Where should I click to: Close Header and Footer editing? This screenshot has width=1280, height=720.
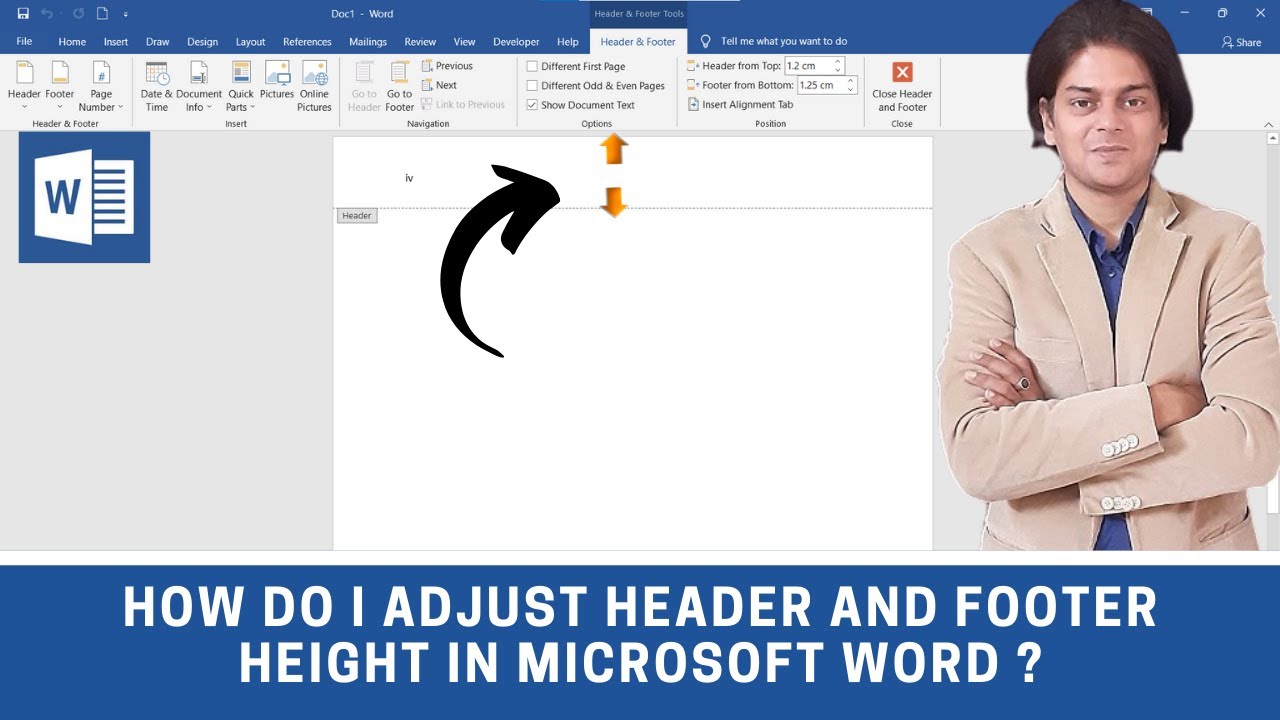[x=902, y=86]
